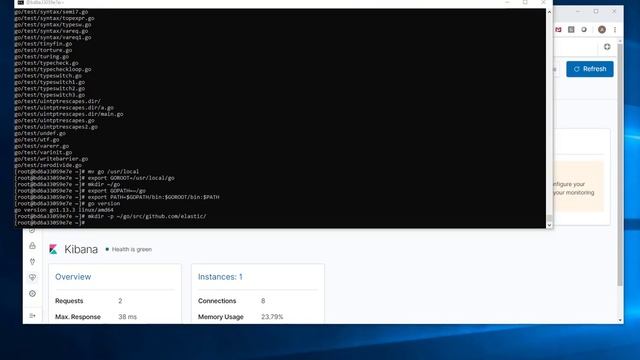Screen dimensions: 640x360
Task: Open Stack Monitoring heartbeat icon in sidebar
Action: pos(32,278)
